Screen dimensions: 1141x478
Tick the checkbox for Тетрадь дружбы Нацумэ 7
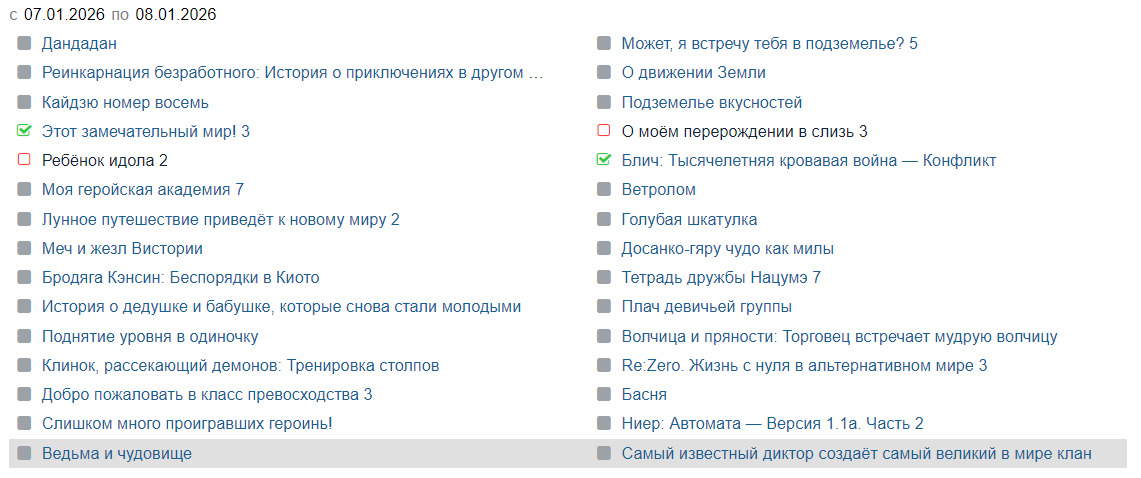[x=604, y=278]
